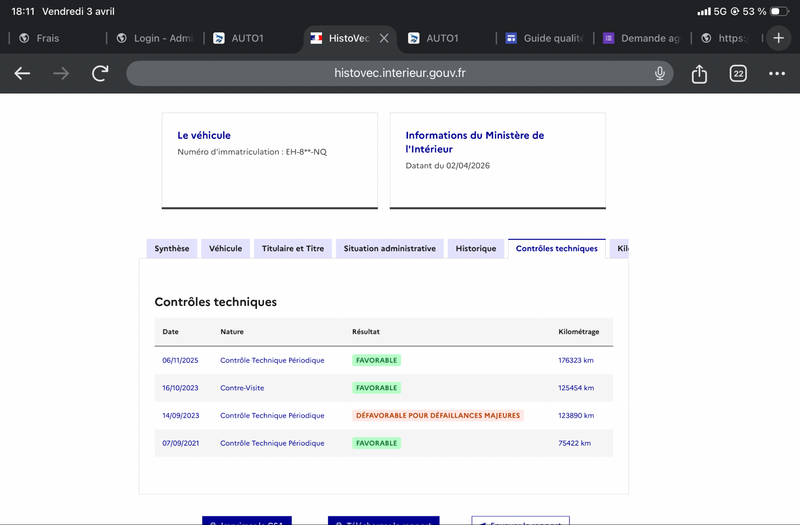Tap the microphone voice search icon
800x525 pixels.
coord(660,74)
